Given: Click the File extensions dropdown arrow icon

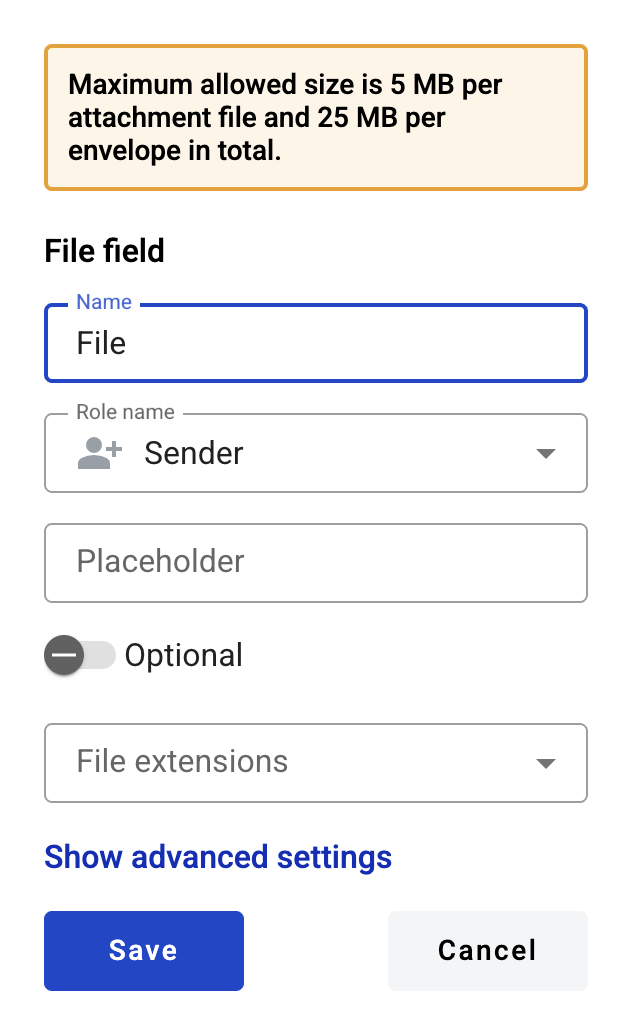Looking at the screenshot, I should pyautogui.click(x=546, y=763).
